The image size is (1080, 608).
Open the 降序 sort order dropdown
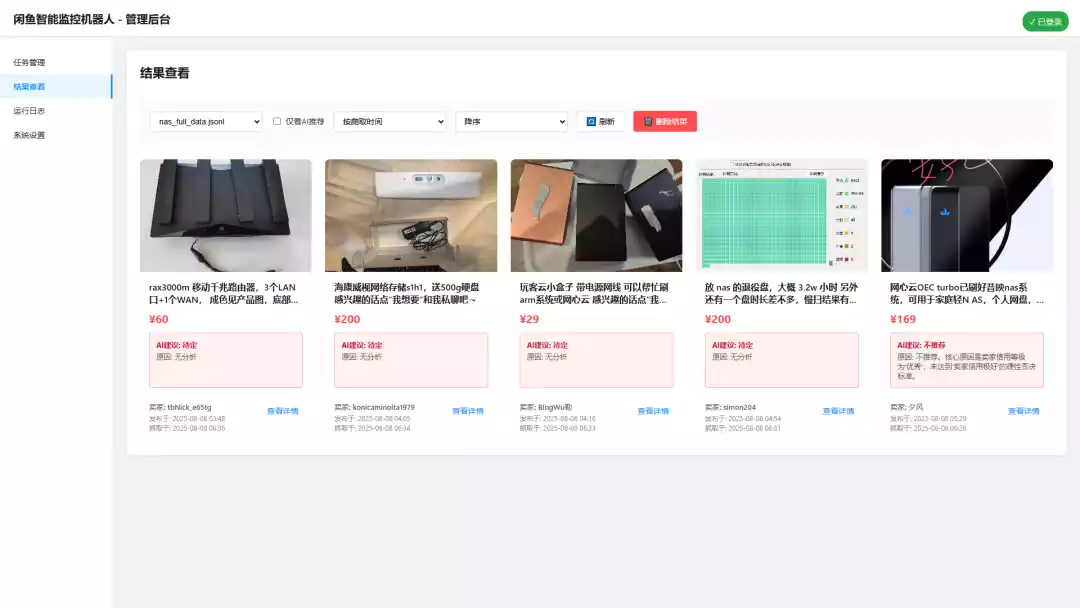pyautogui.click(x=511, y=122)
